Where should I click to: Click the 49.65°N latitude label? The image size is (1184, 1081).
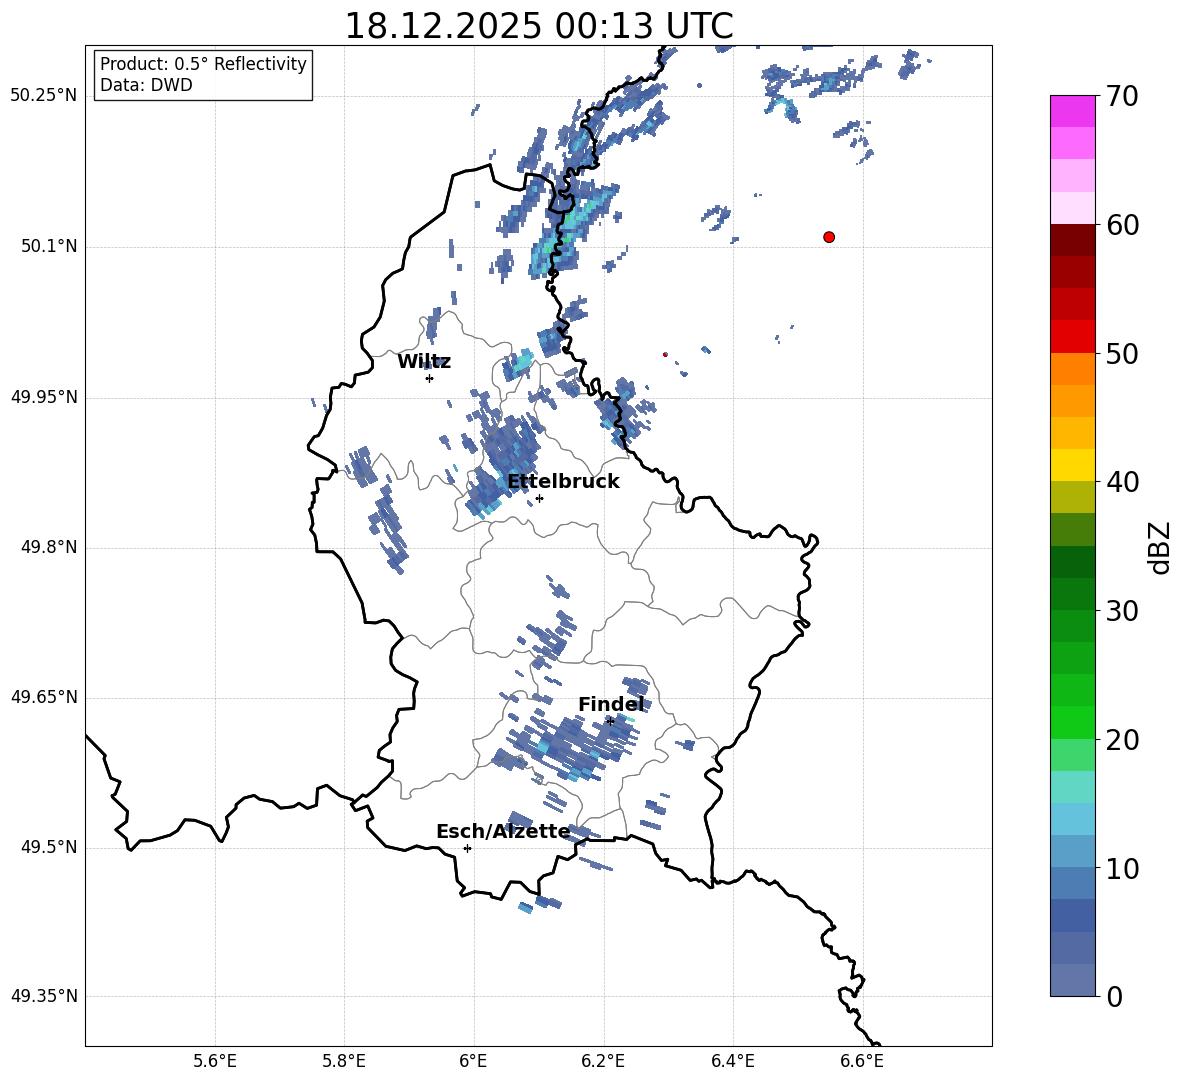pos(44,697)
